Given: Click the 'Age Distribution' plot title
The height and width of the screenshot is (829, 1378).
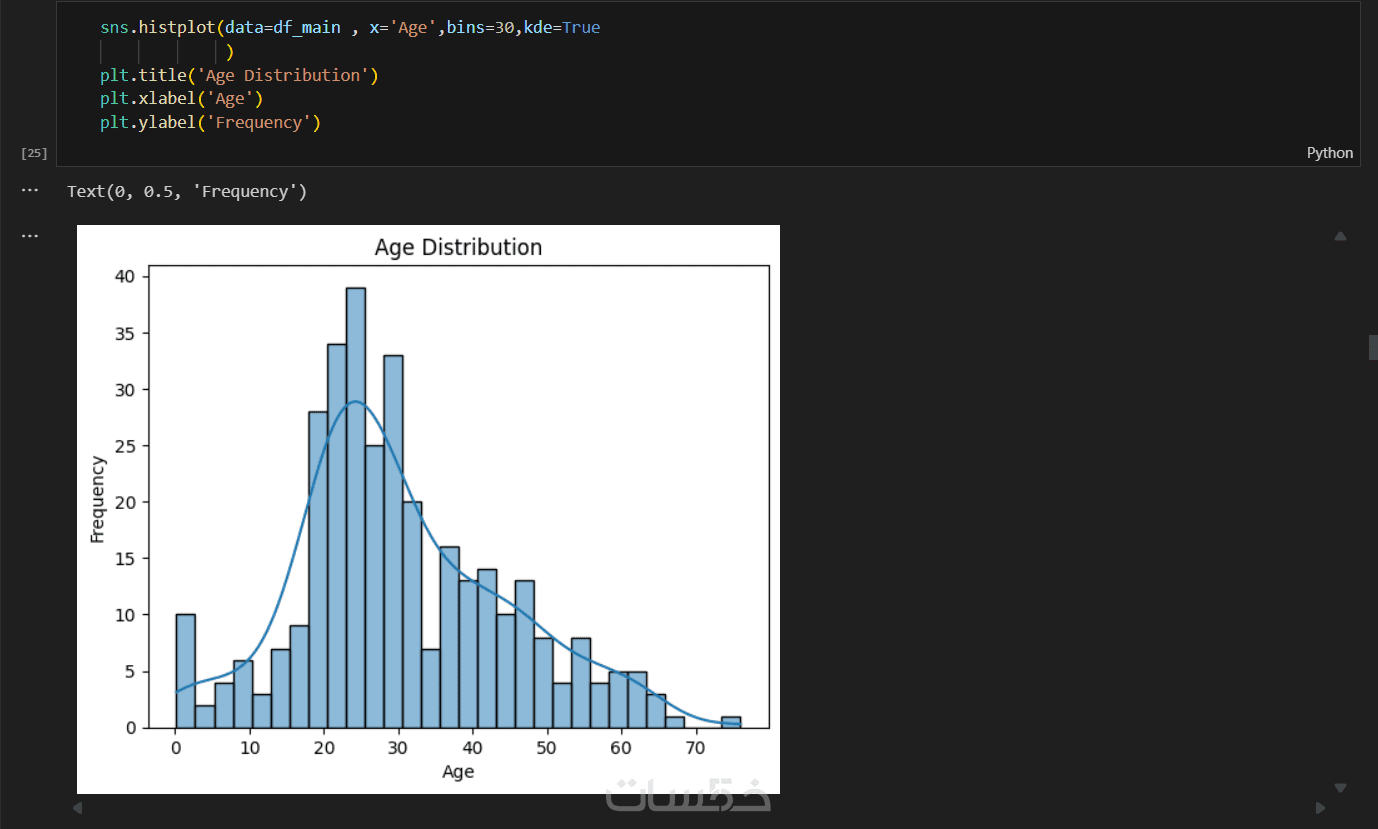Looking at the screenshot, I should [x=458, y=247].
